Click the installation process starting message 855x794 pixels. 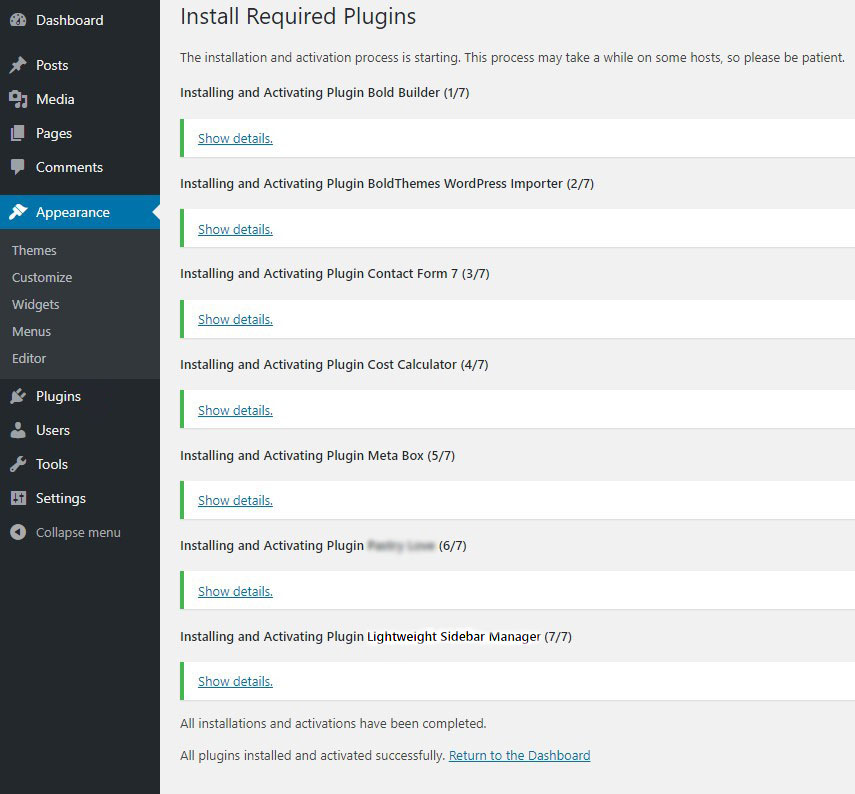pos(512,58)
